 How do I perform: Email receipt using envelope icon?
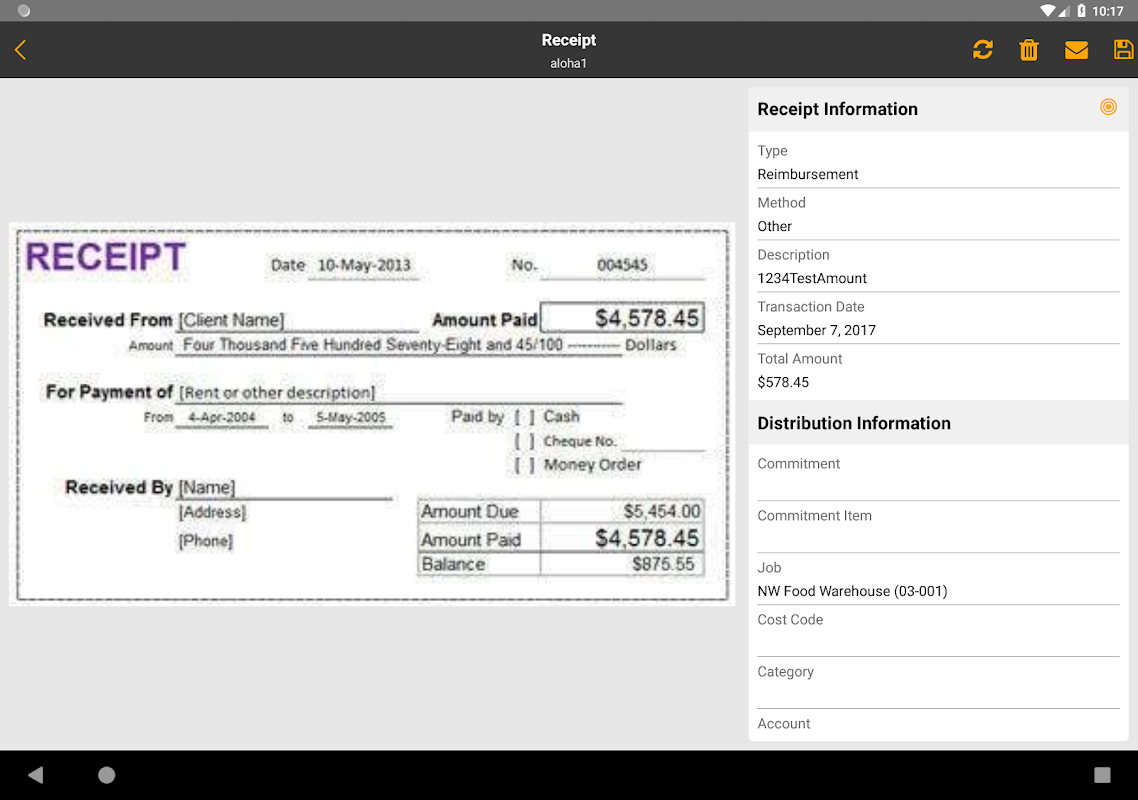tap(1076, 50)
